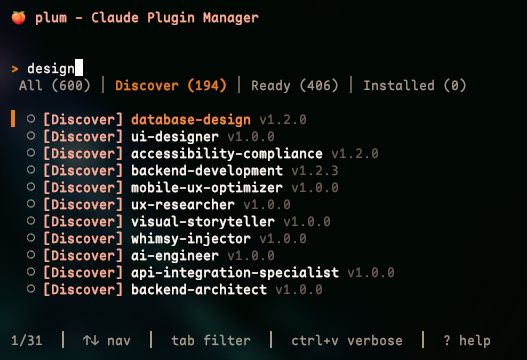Click the orange '>' prompt symbol

pos(15,69)
